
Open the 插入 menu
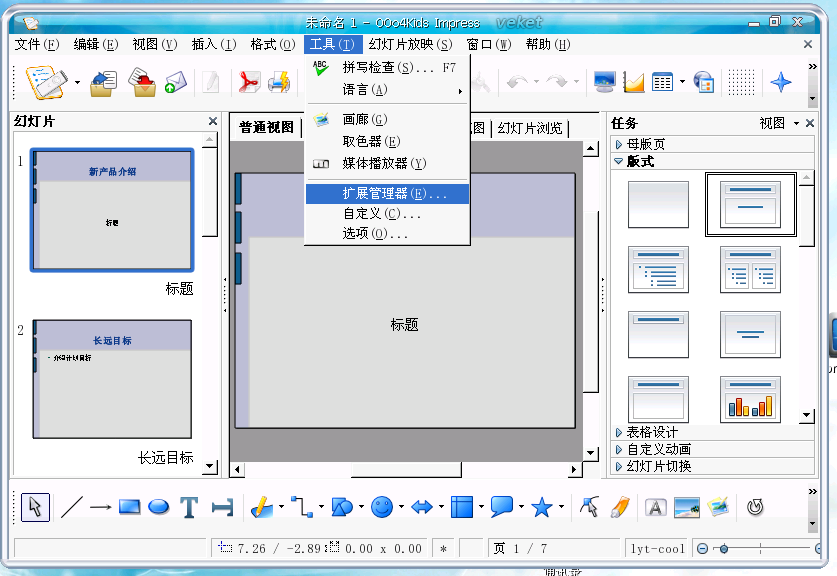tap(214, 44)
